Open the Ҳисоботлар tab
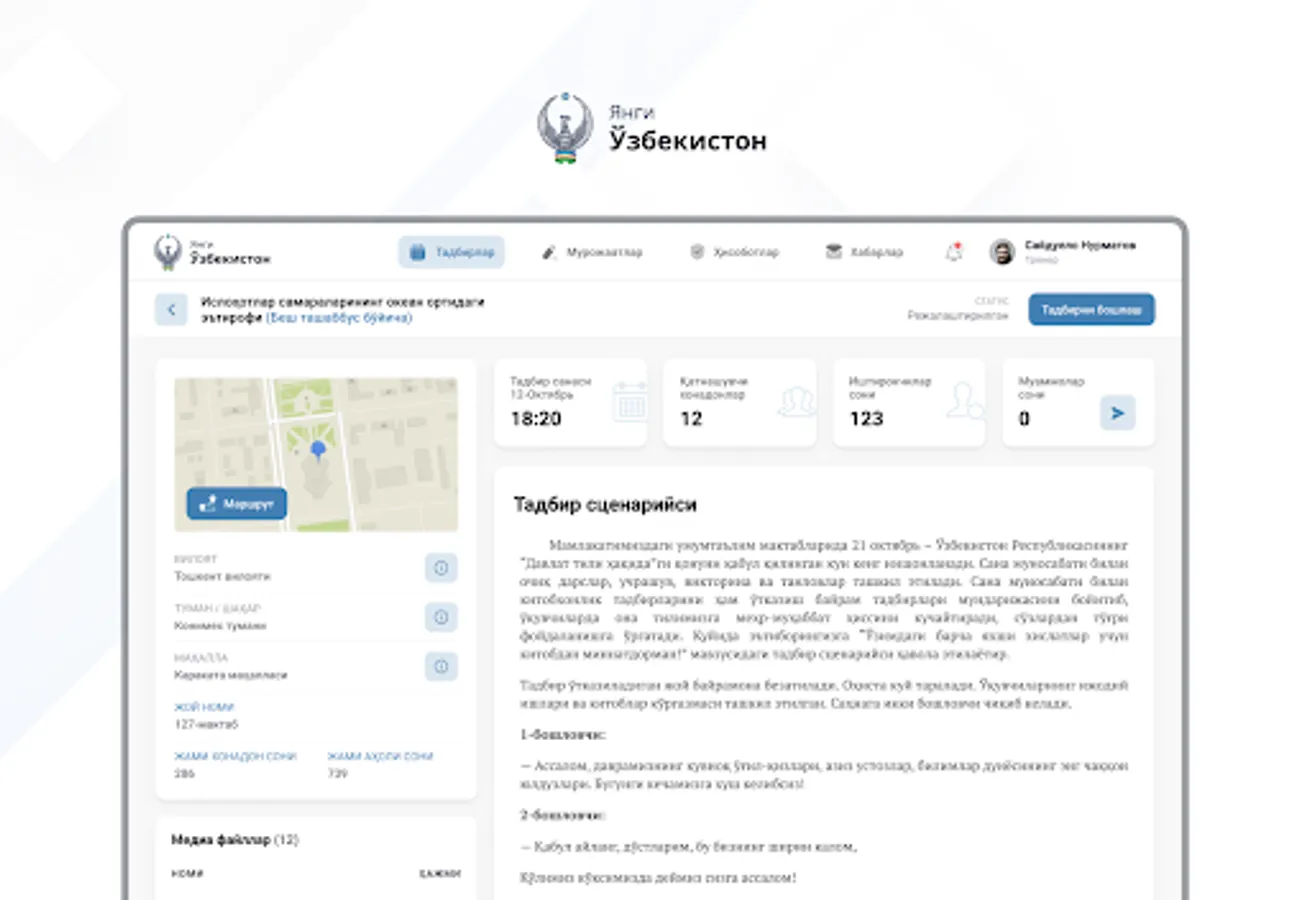1309x900 pixels. point(734,252)
